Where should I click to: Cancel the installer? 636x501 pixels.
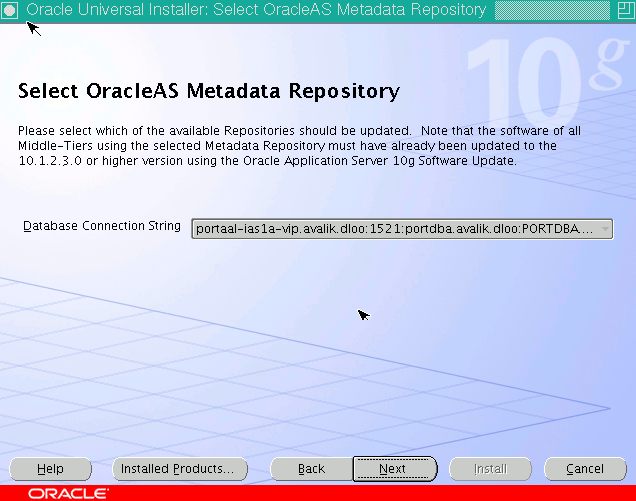[585, 469]
